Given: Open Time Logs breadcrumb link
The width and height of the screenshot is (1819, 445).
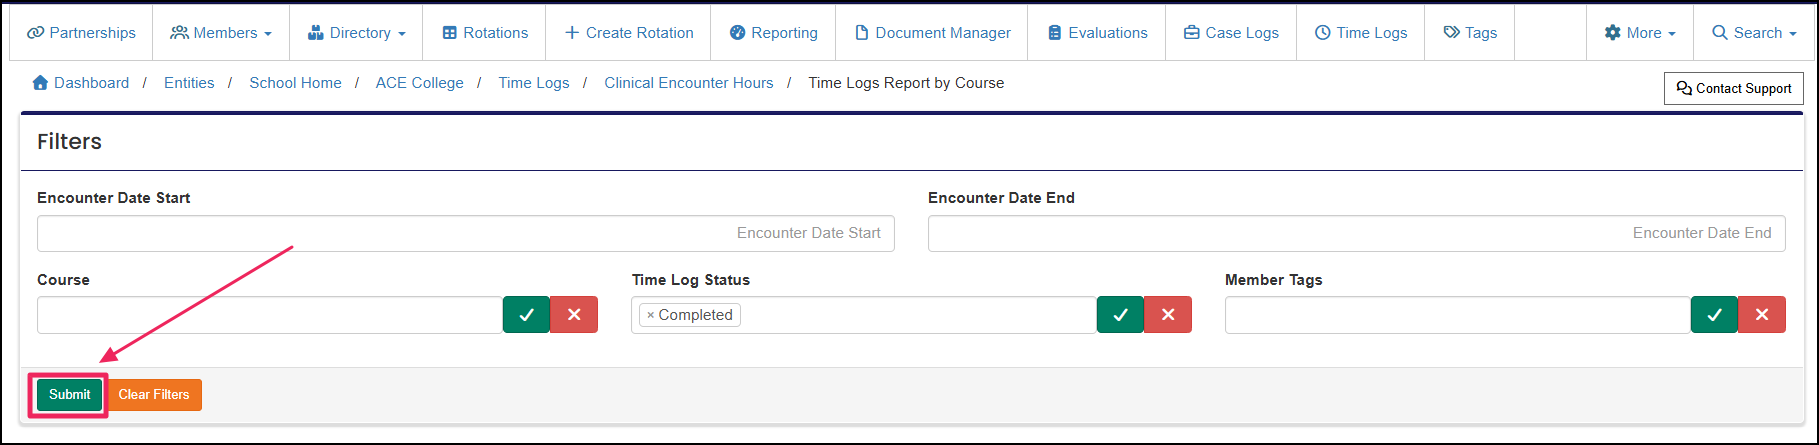Looking at the screenshot, I should [x=534, y=83].
